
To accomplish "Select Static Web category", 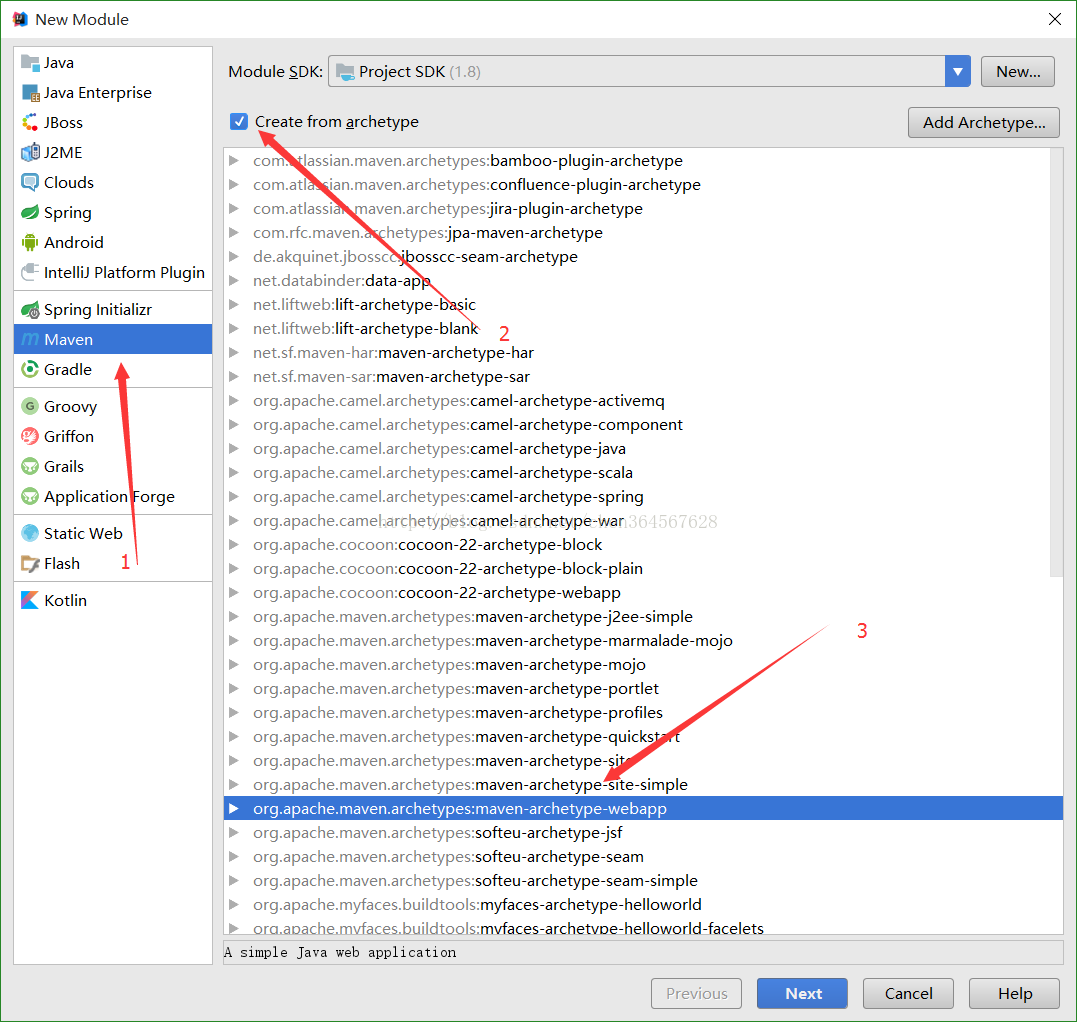I will pyautogui.click(x=113, y=533).
